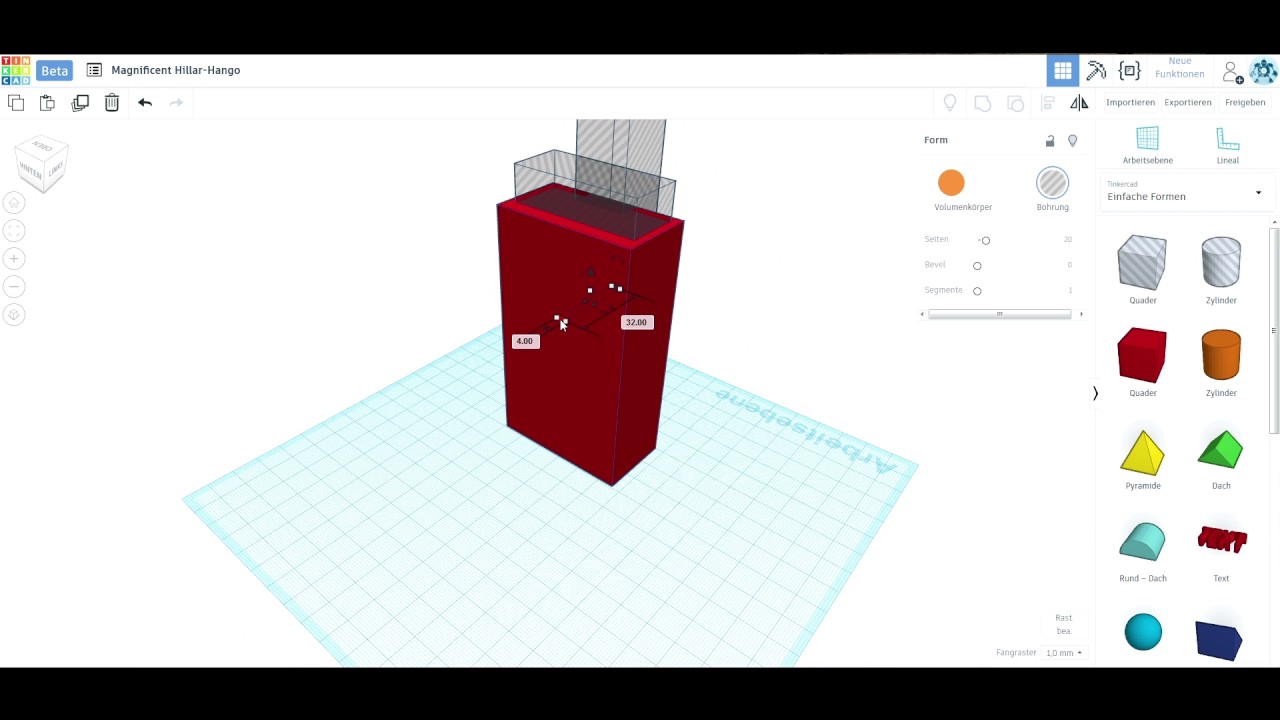Reset to home view
The width and height of the screenshot is (1280, 720).
(x=14, y=203)
